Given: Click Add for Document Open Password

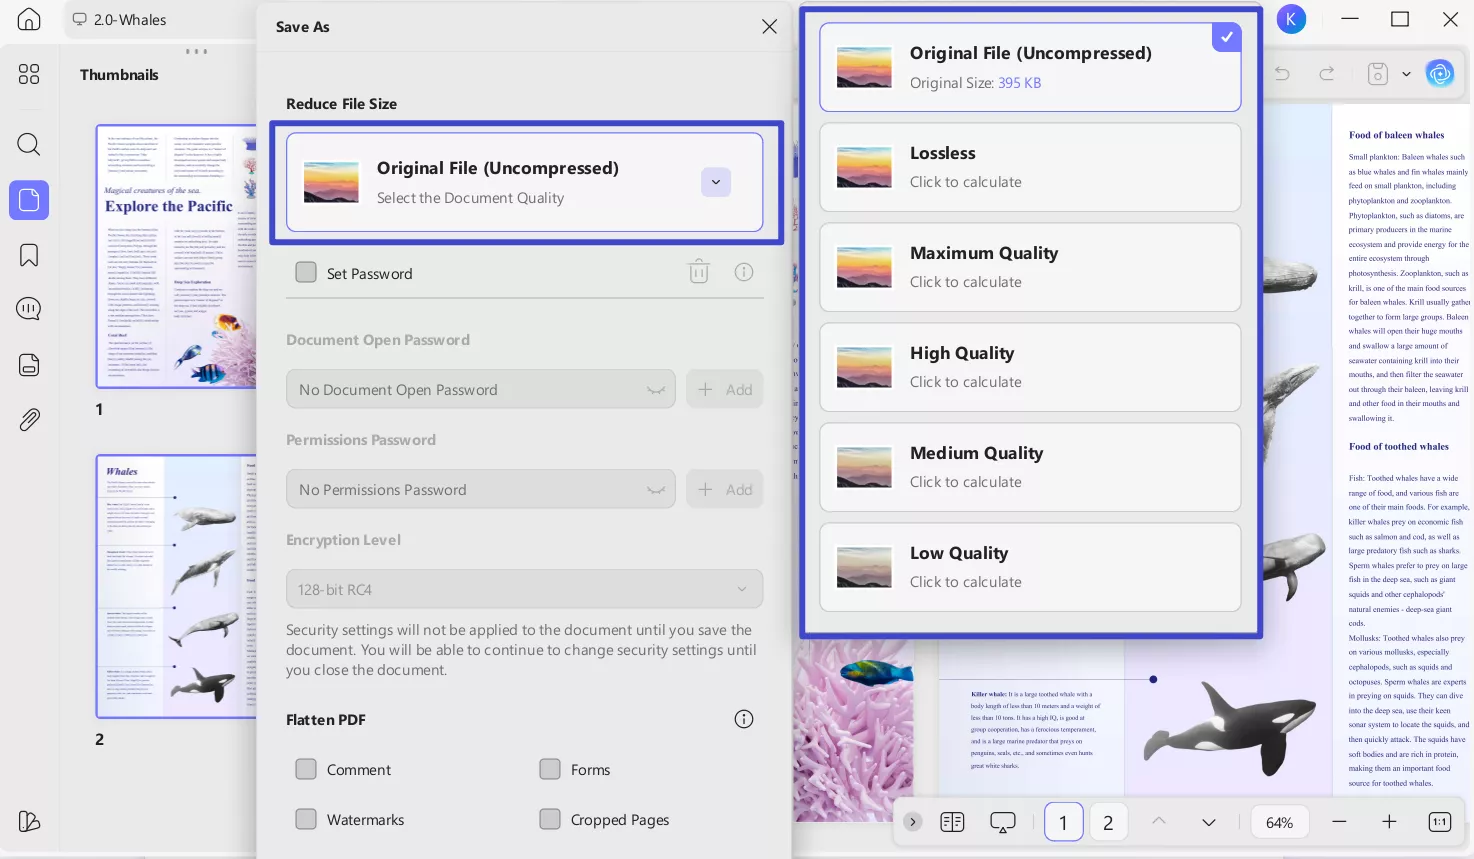Looking at the screenshot, I should pyautogui.click(x=725, y=389).
